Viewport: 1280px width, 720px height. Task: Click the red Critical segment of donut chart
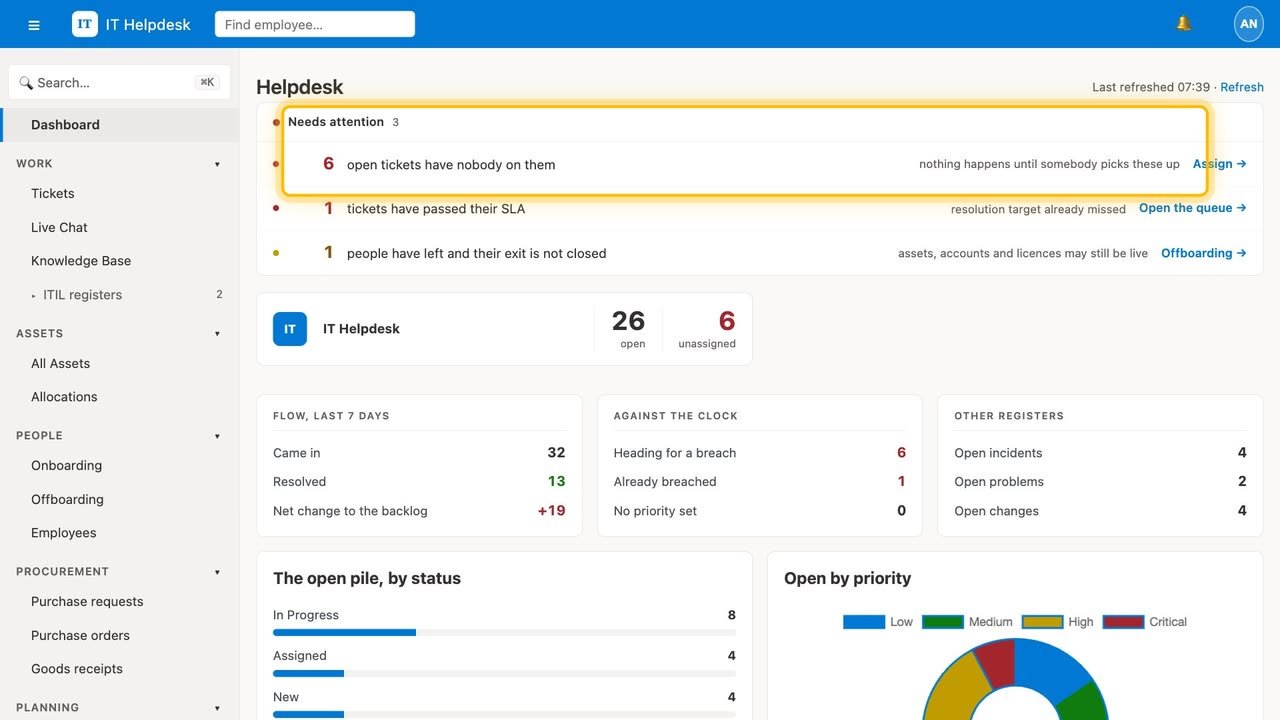[x=997, y=662]
